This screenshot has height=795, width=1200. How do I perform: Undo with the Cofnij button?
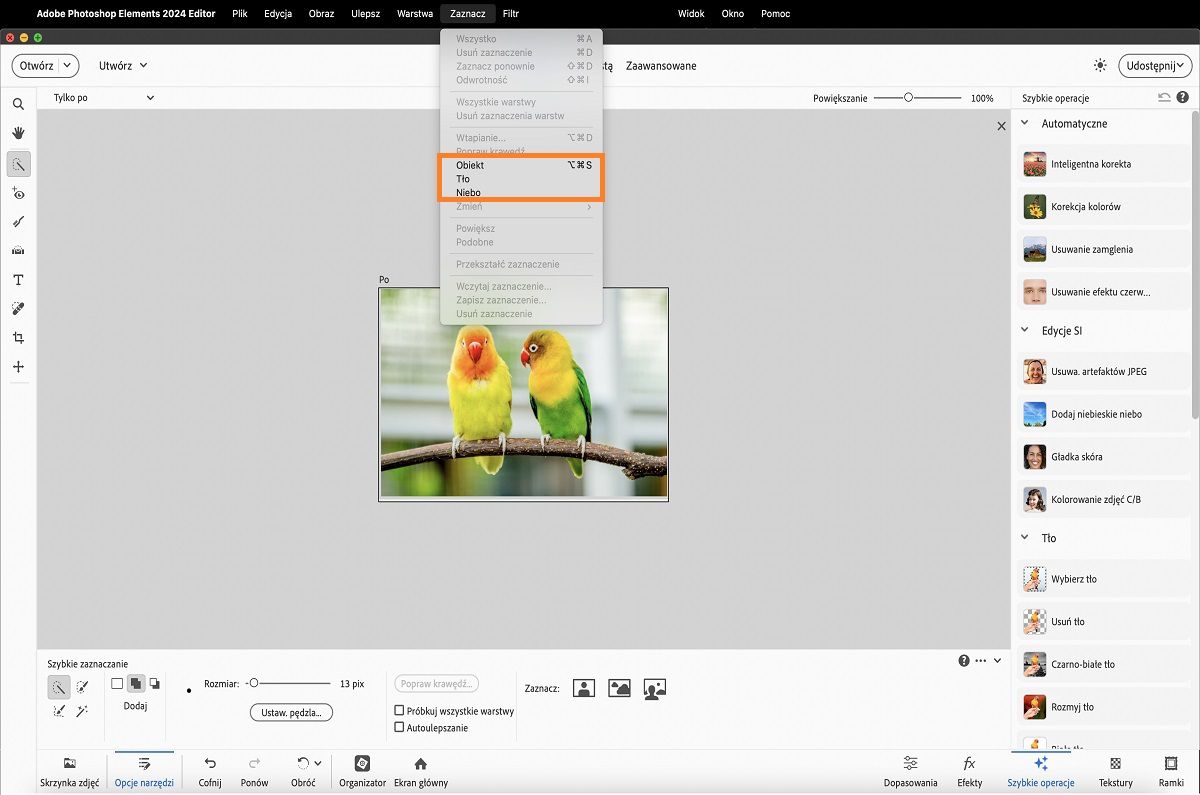click(210, 771)
